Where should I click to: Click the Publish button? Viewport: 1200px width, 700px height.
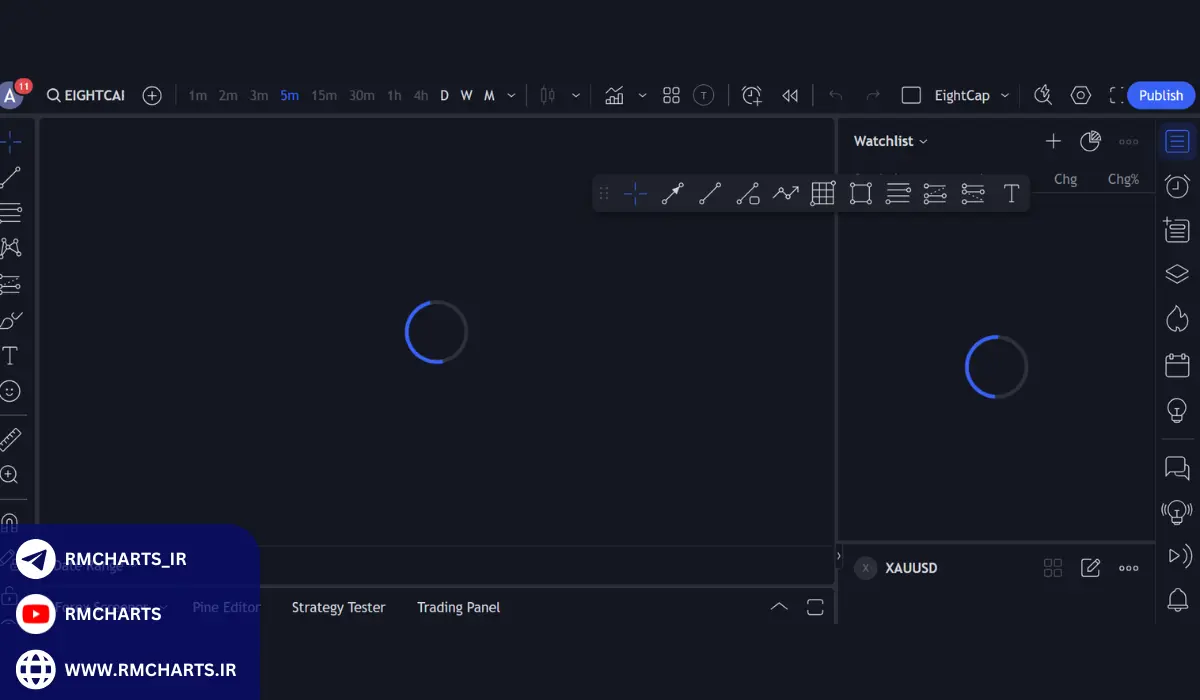coord(1160,96)
